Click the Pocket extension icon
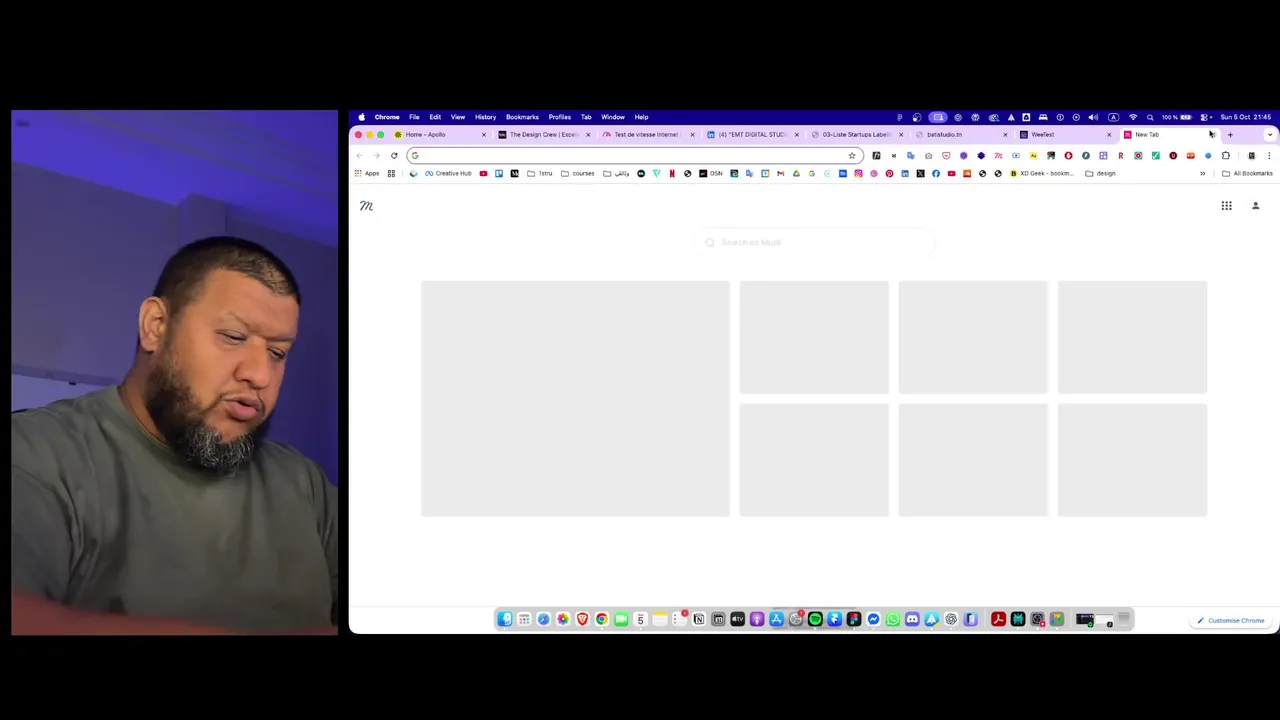The width and height of the screenshot is (1280, 720). click(x=946, y=155)
